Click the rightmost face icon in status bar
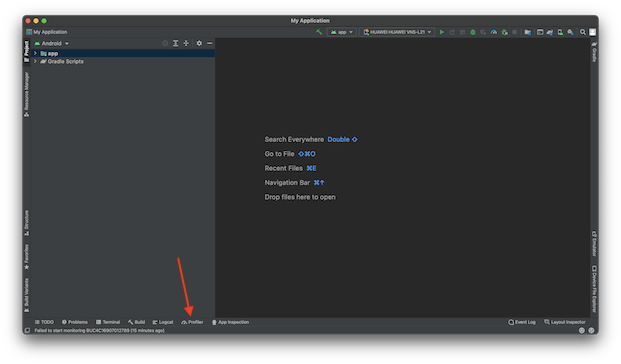This screenshot has height=364, width=621. click(x=591, y=330)
